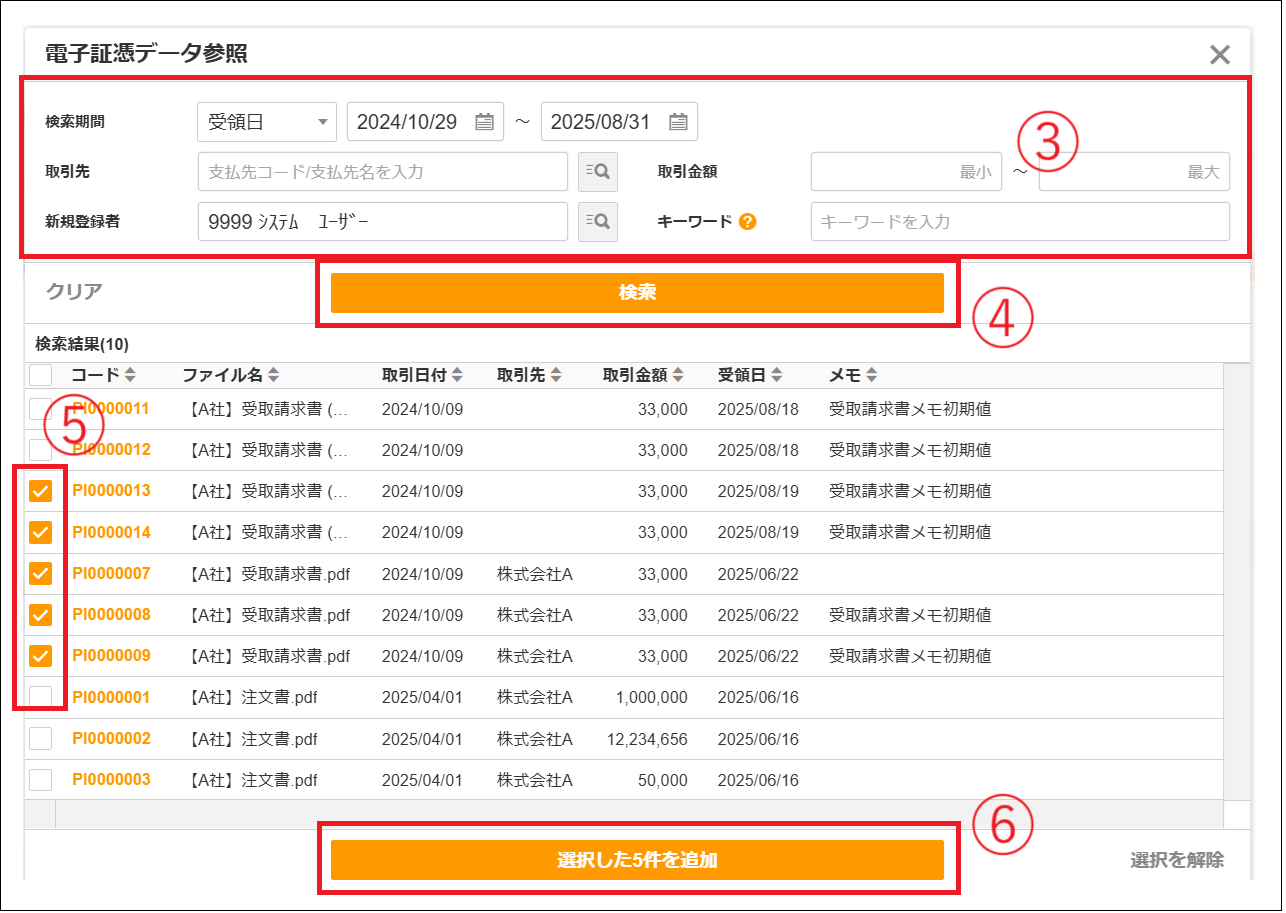Click the horizontal scrollbar below results
The image size is (1286, 913).
click(639, 813)
